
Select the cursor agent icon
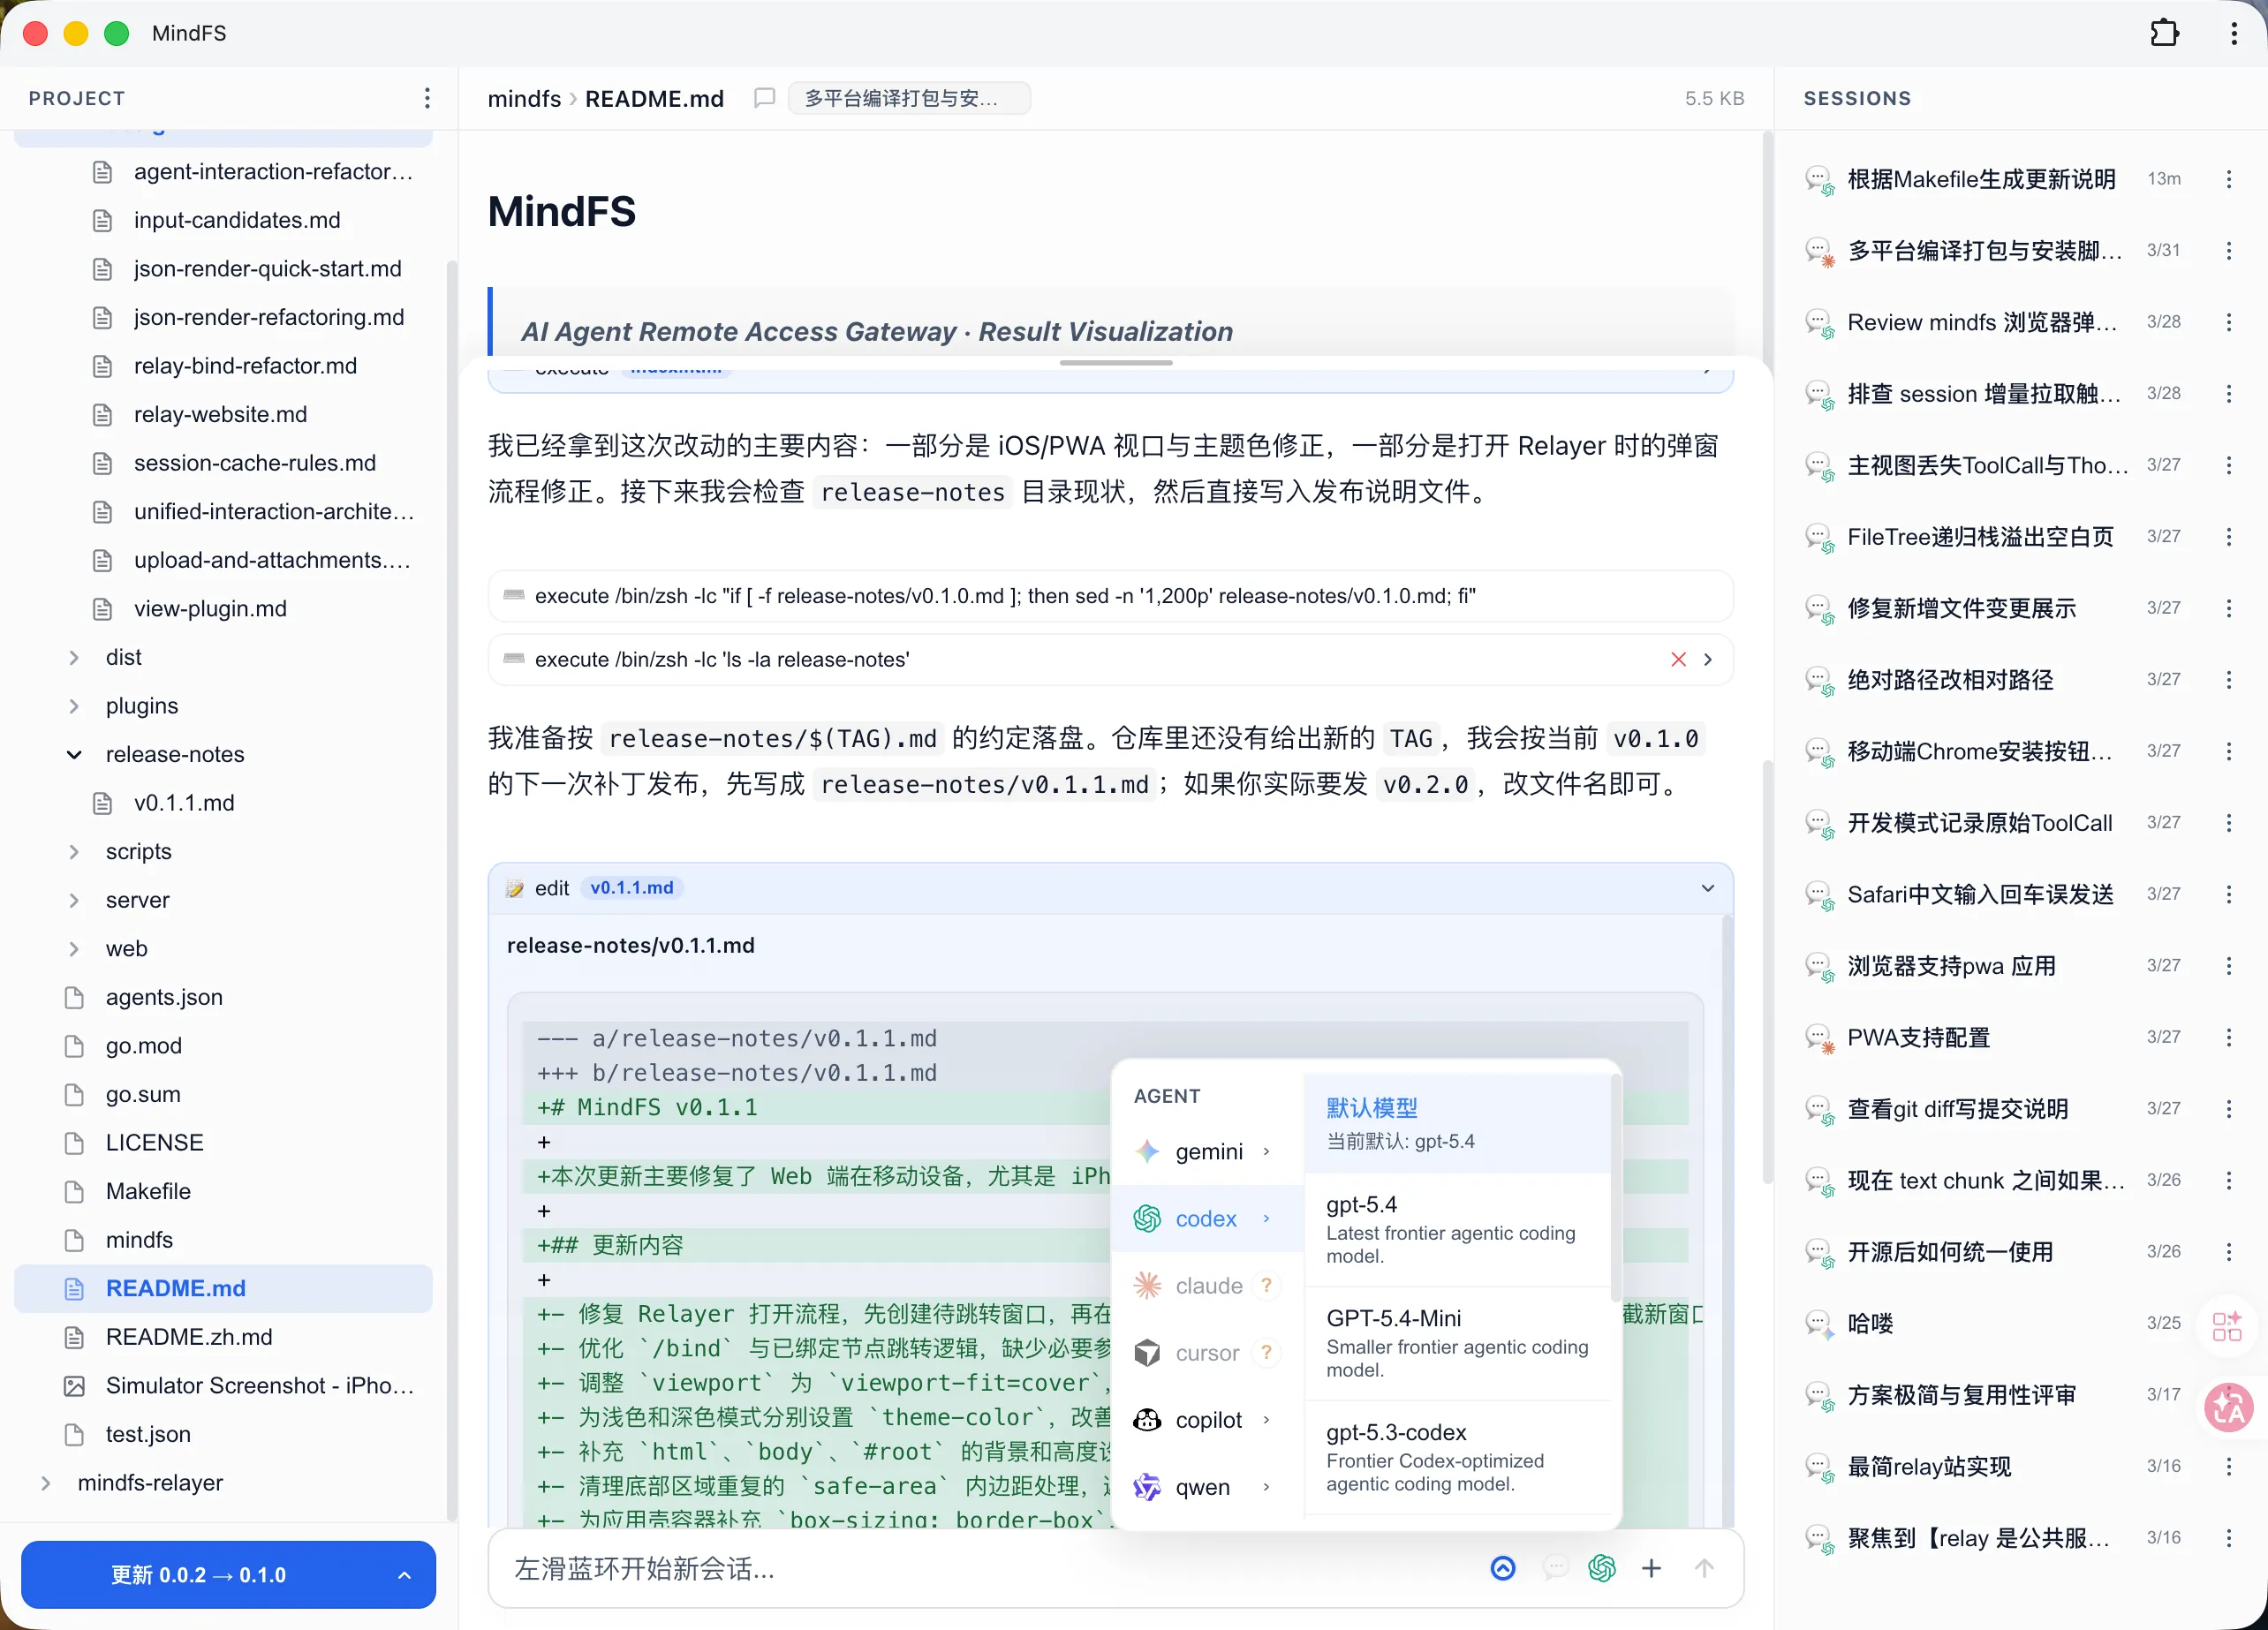click(1147, 1352)
